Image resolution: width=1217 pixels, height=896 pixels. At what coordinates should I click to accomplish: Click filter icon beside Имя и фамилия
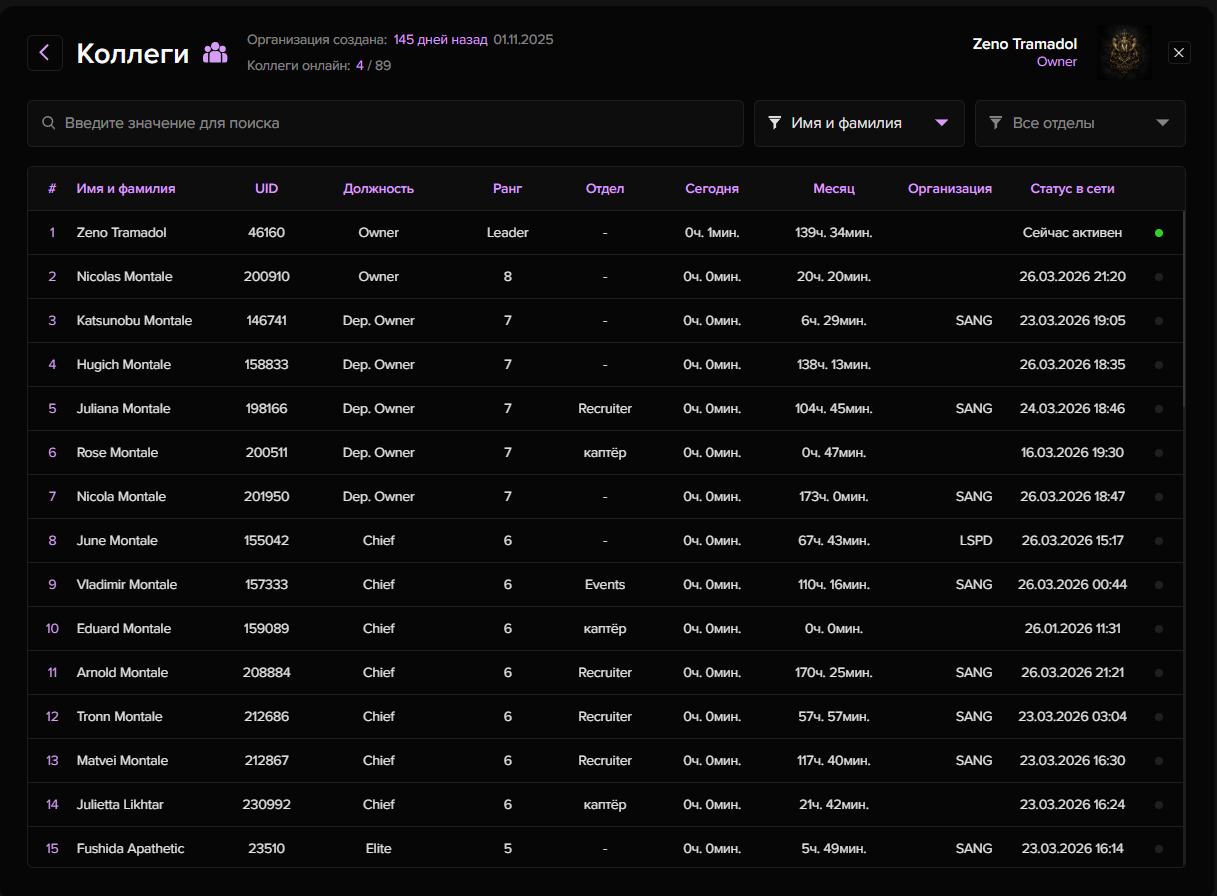click(774, 123)
